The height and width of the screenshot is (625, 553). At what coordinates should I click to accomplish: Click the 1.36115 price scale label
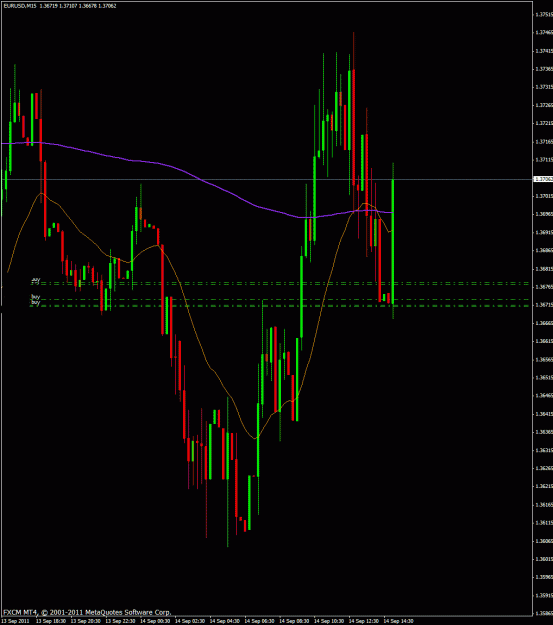[x=544, y=523]
